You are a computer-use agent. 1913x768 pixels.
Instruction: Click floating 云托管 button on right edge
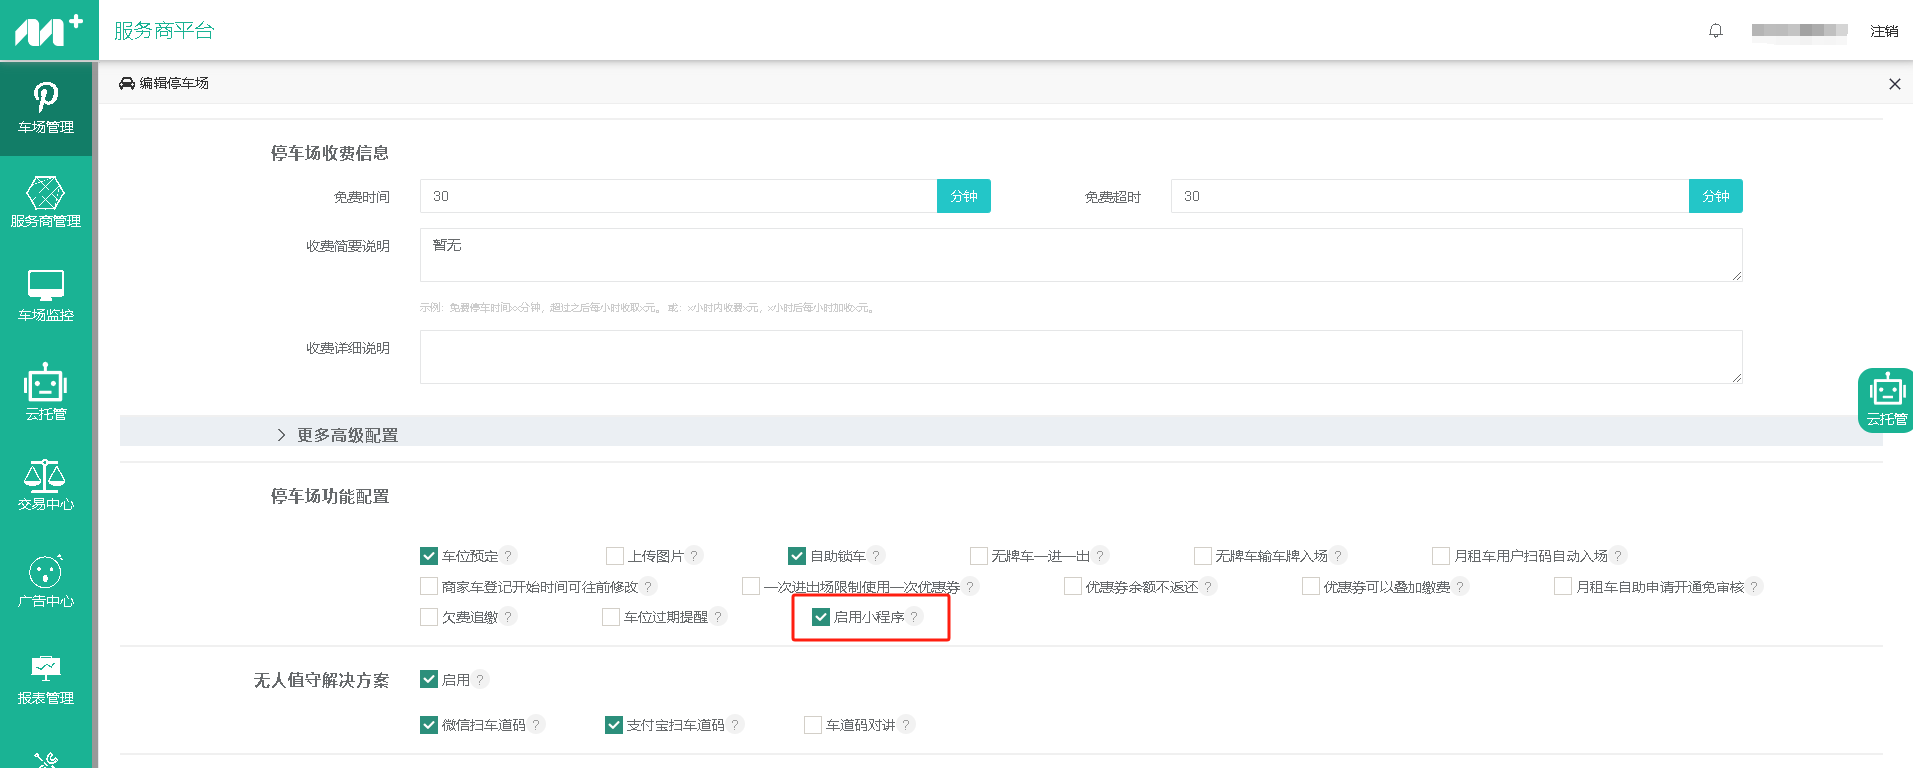pyautogui.click(x=1886, y=400)
